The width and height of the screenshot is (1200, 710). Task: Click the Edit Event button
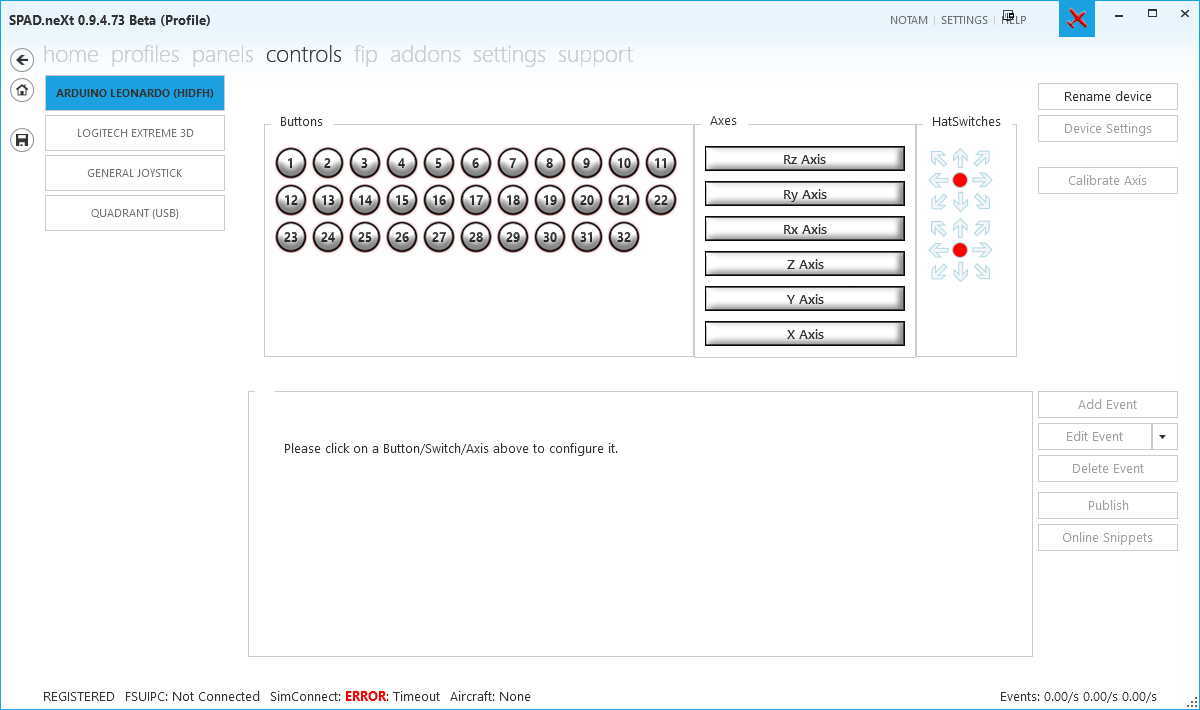(x=1095, y=437)
